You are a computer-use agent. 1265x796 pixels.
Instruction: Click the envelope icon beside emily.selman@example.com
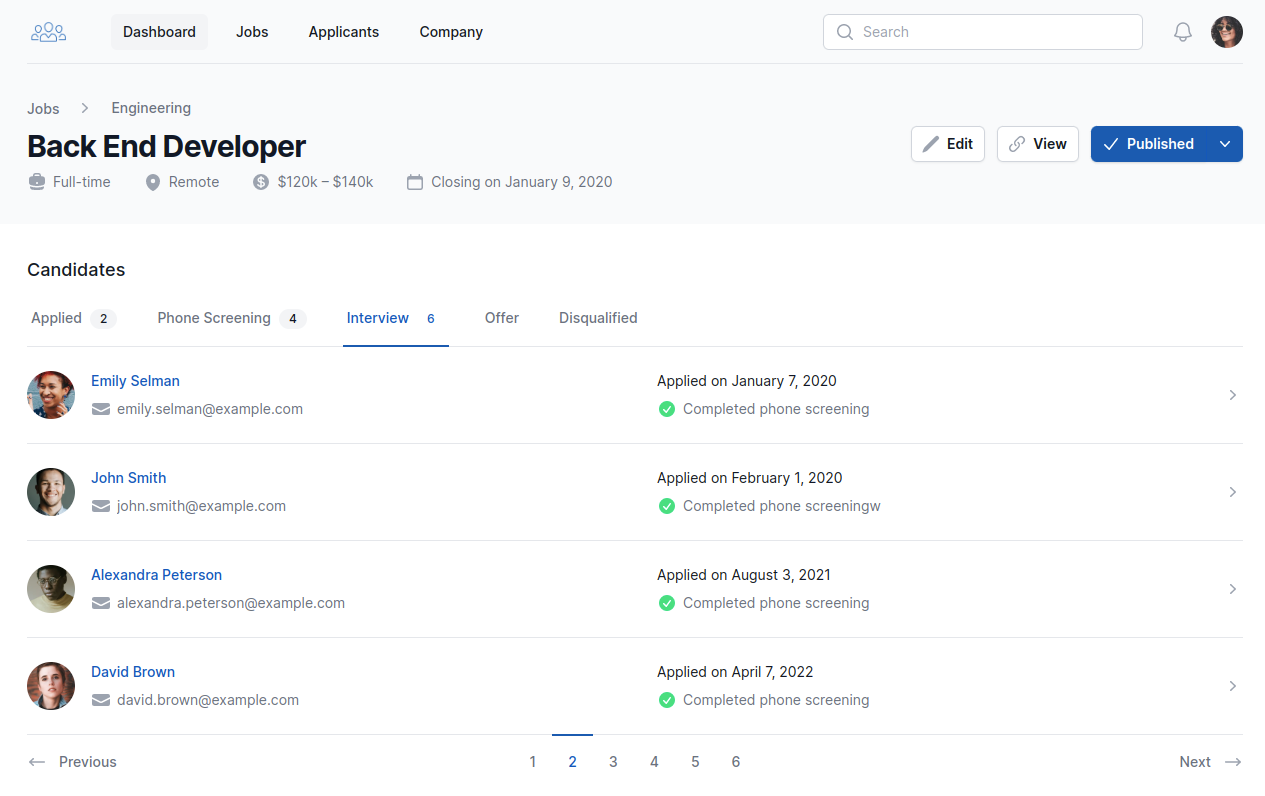(101, 409)
